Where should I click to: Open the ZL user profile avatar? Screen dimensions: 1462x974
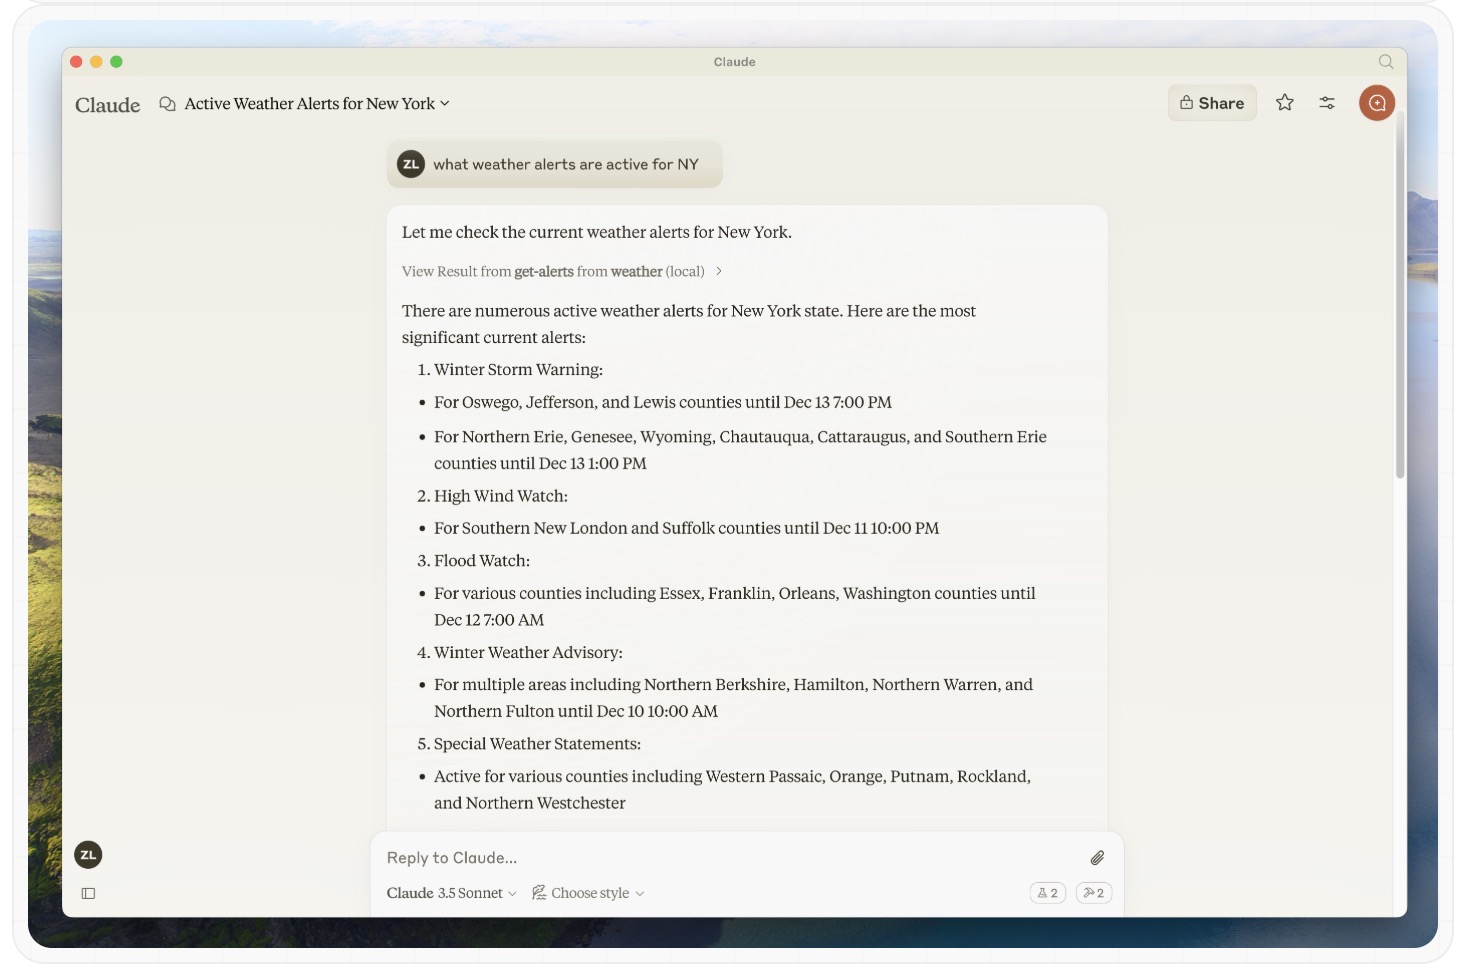pos(88,855)
